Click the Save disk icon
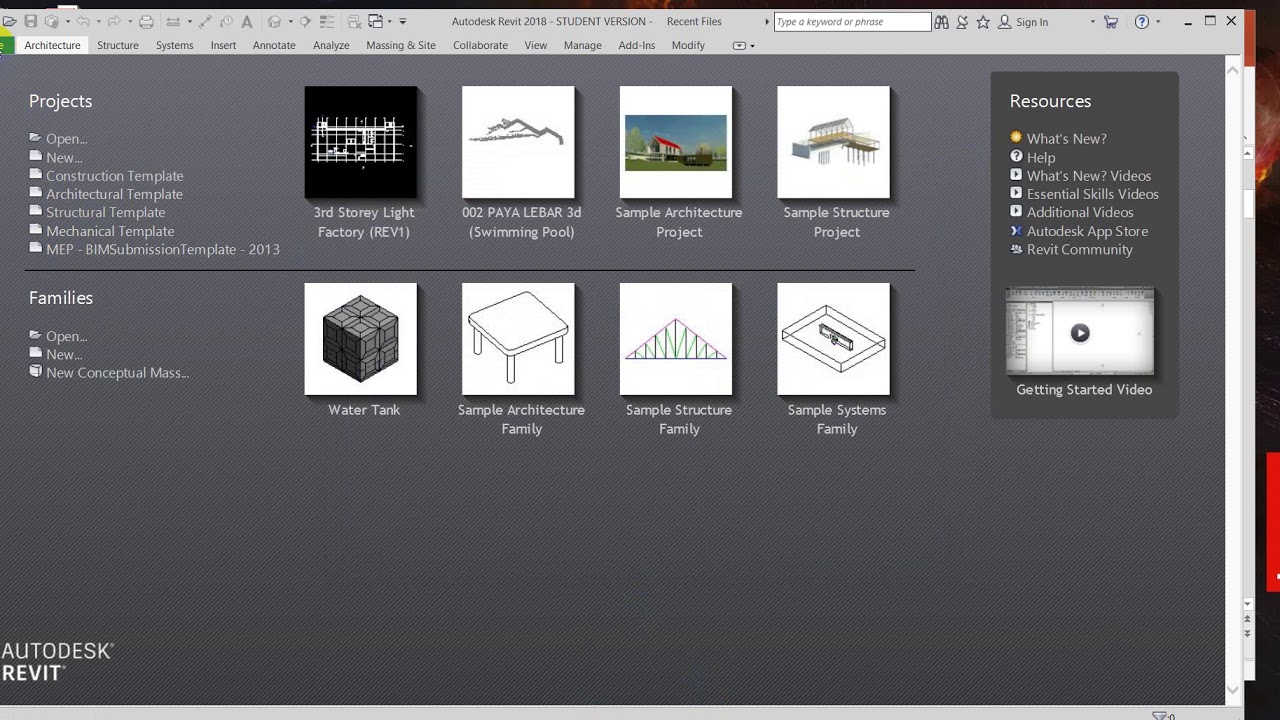 point(31,21)
